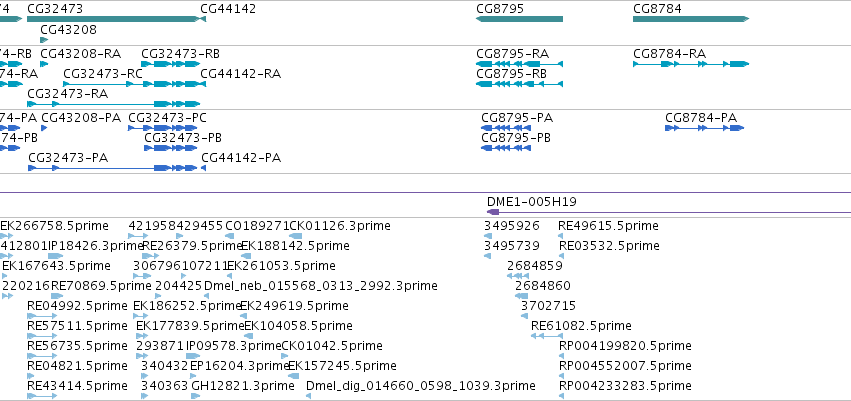Select the CG8795 gene bar

tap(519, 19)
